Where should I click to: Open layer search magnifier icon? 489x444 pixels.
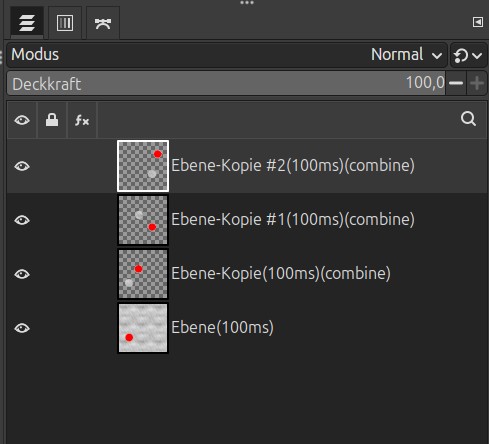point(468,119)
